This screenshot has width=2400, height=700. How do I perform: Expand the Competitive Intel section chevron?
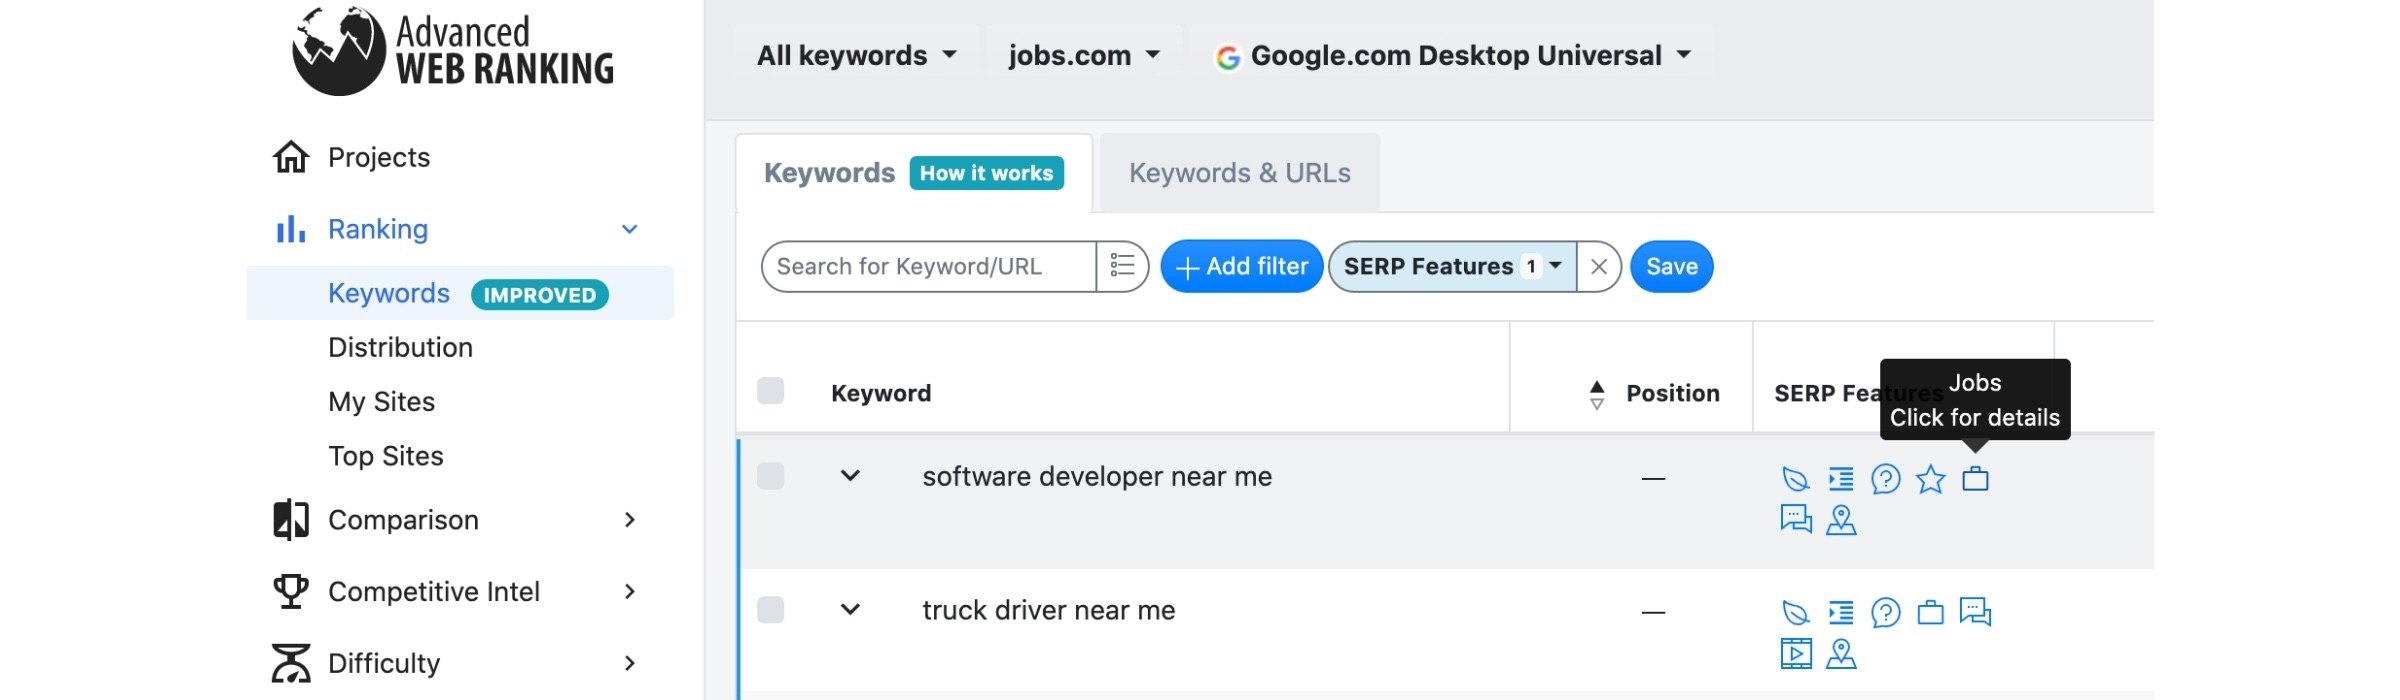pos(630,591)
